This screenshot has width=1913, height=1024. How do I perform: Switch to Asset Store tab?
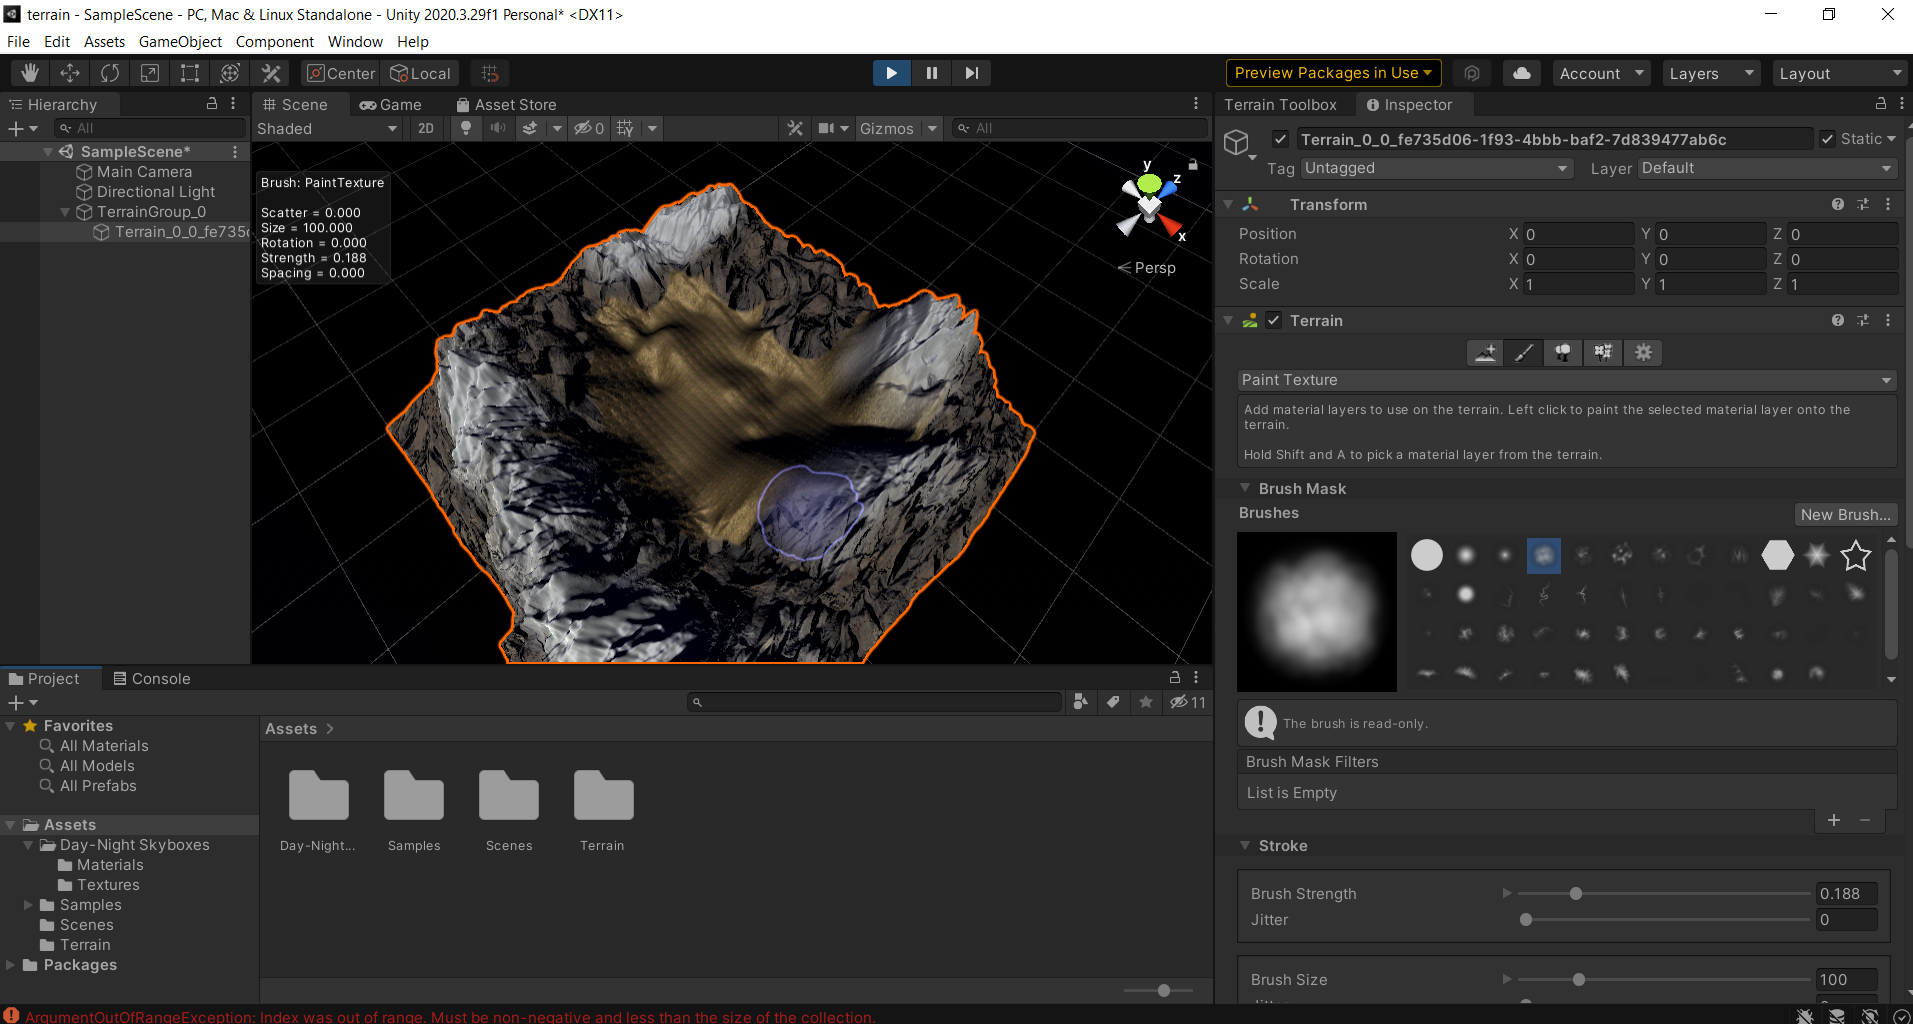click(x=506, y=104)
